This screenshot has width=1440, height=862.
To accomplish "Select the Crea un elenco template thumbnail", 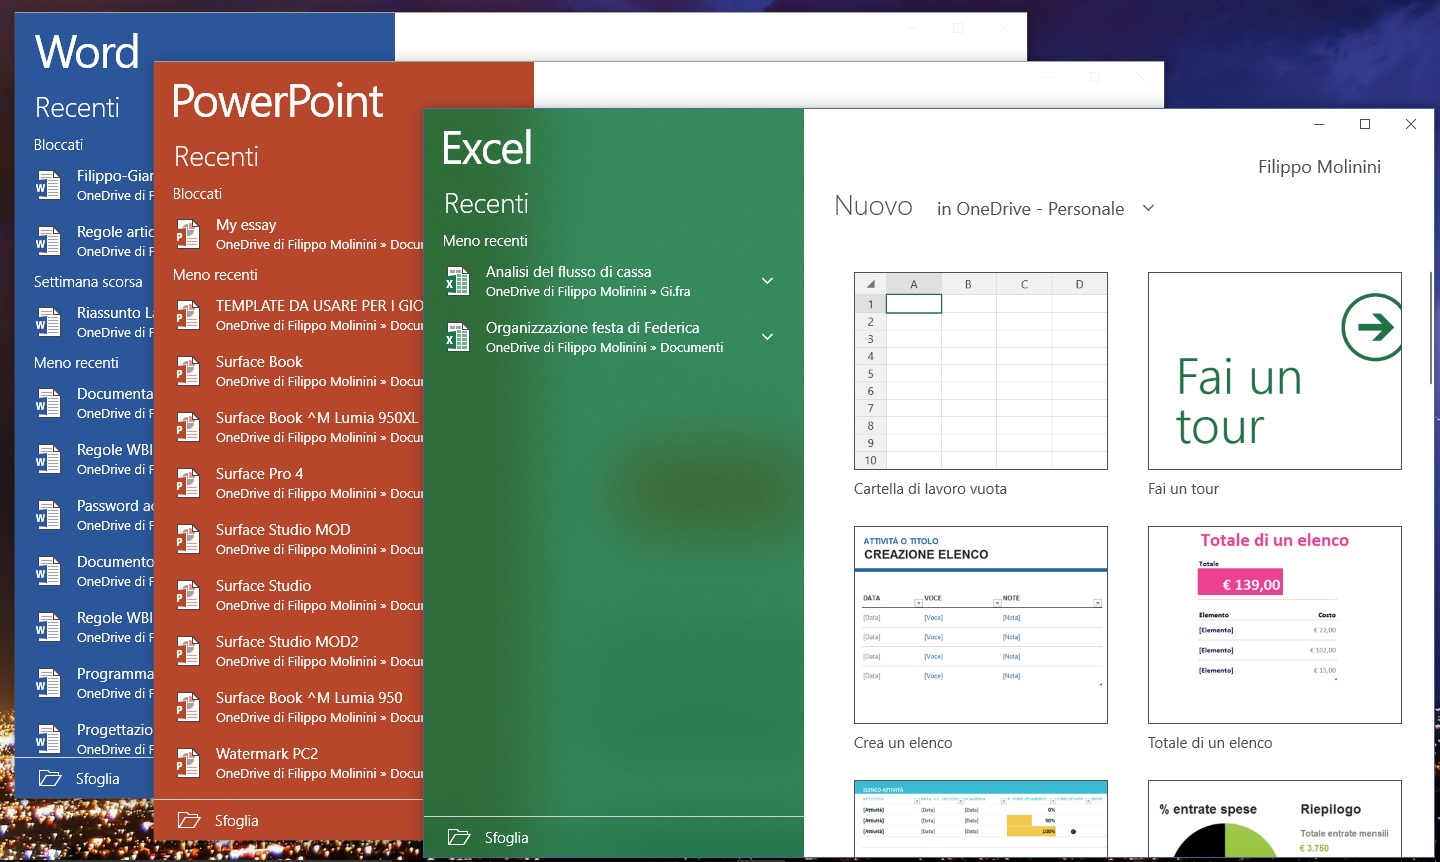I will [x=981, y=625].
